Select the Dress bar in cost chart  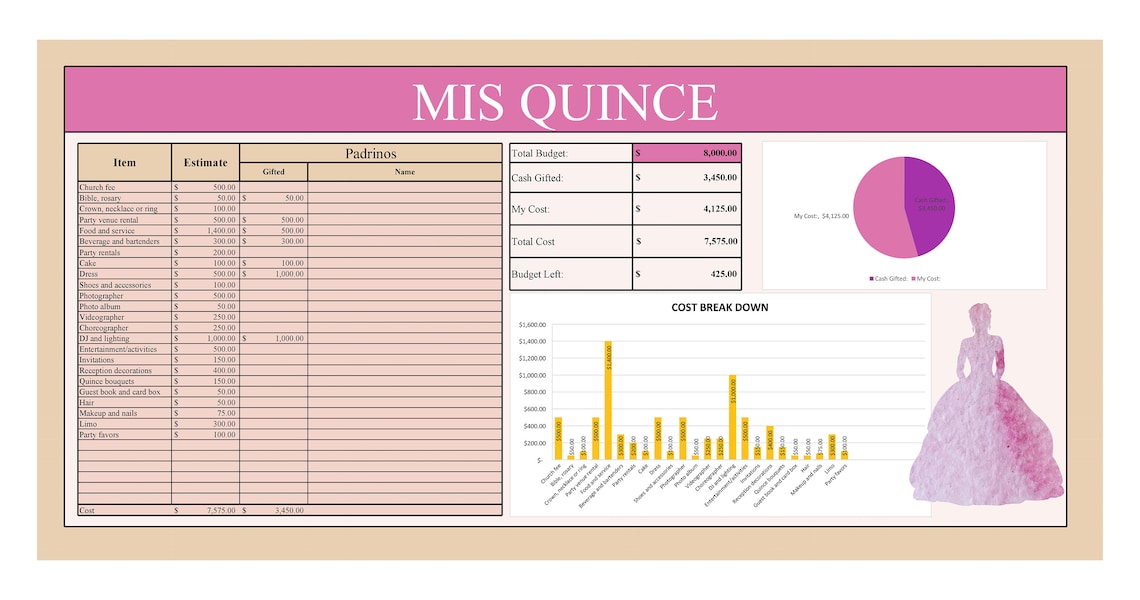pos(657,437)
